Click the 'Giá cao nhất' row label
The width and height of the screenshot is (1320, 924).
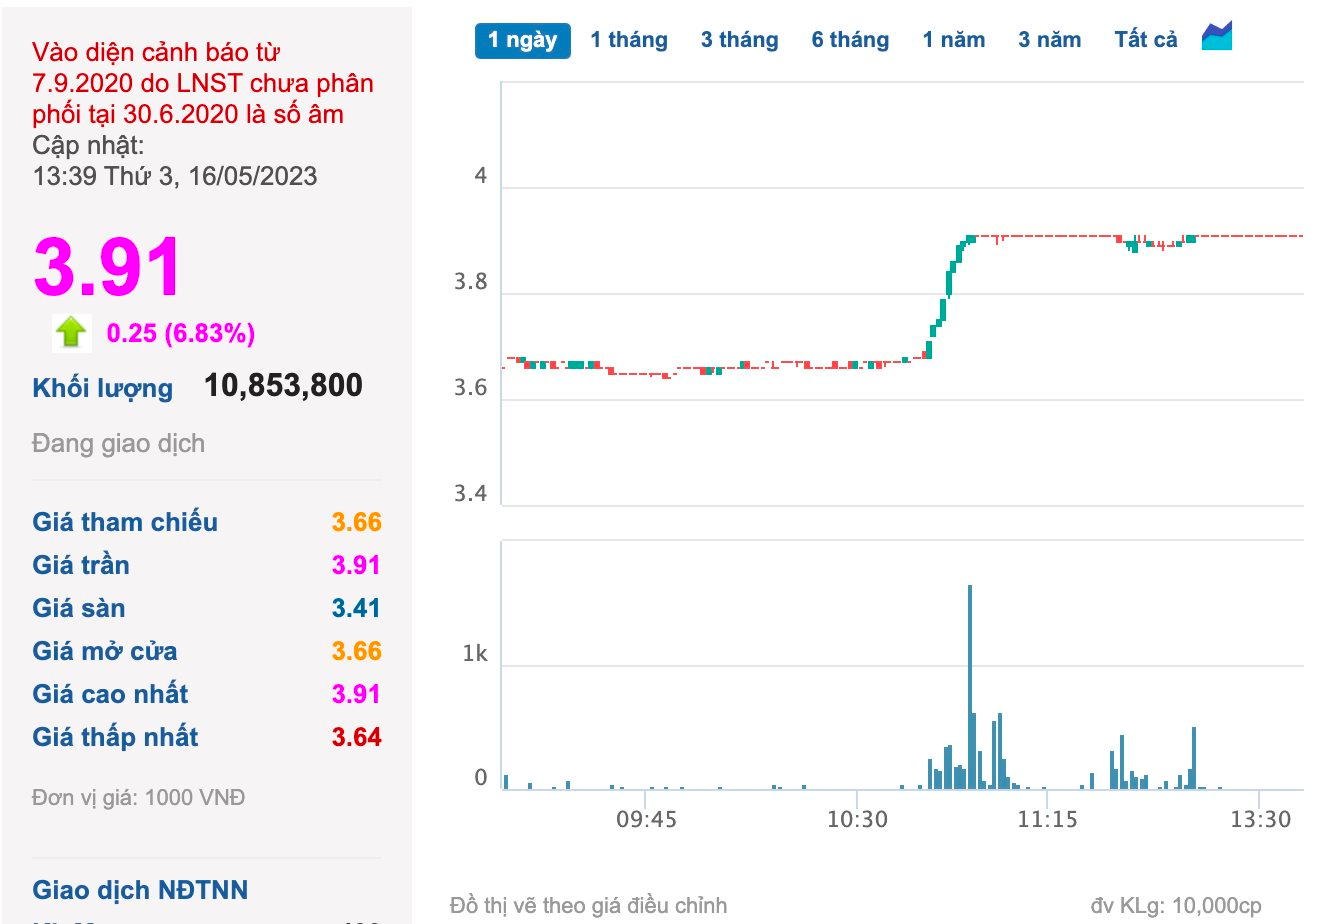pos(110,694)
